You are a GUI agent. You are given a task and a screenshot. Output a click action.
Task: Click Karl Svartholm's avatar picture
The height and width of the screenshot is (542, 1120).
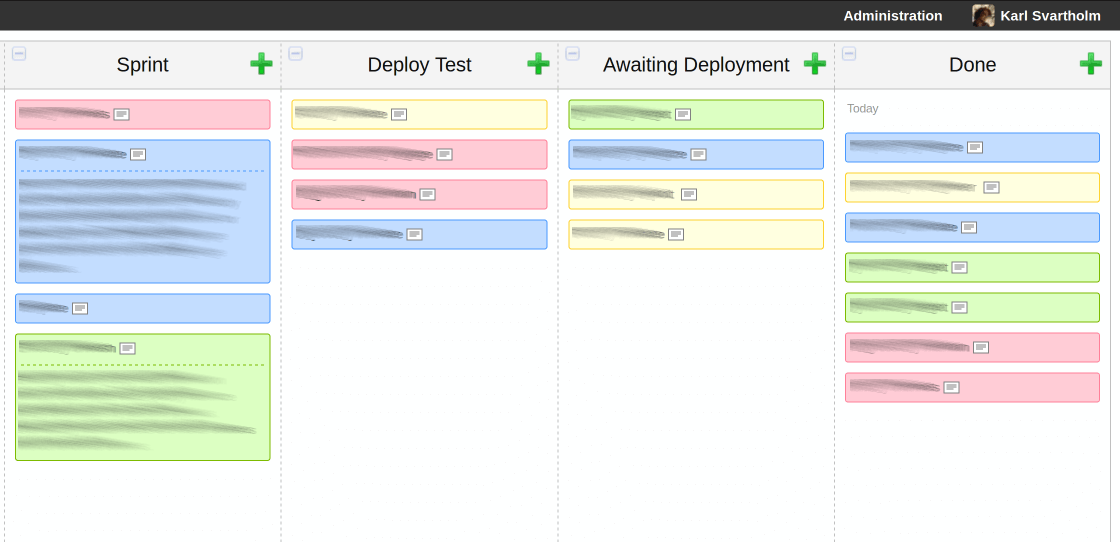983,16
